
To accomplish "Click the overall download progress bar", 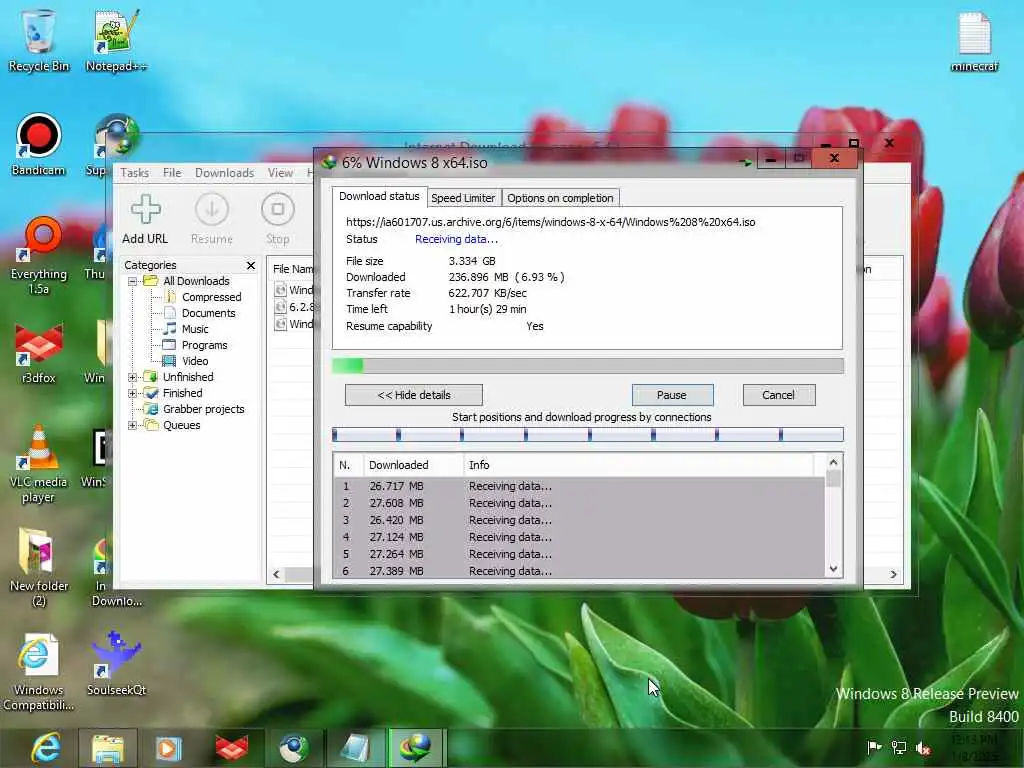I will pyautogui.click(x=588, y=366).
